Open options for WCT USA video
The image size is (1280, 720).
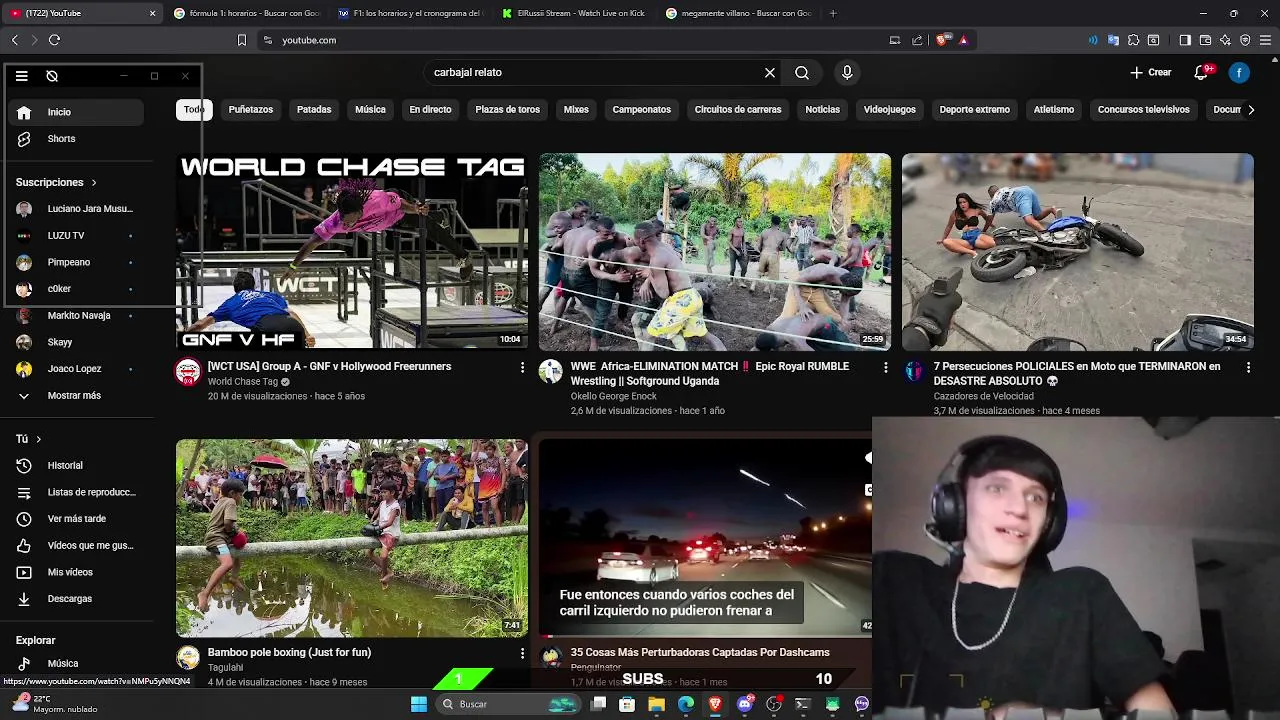tap(522, 368)
